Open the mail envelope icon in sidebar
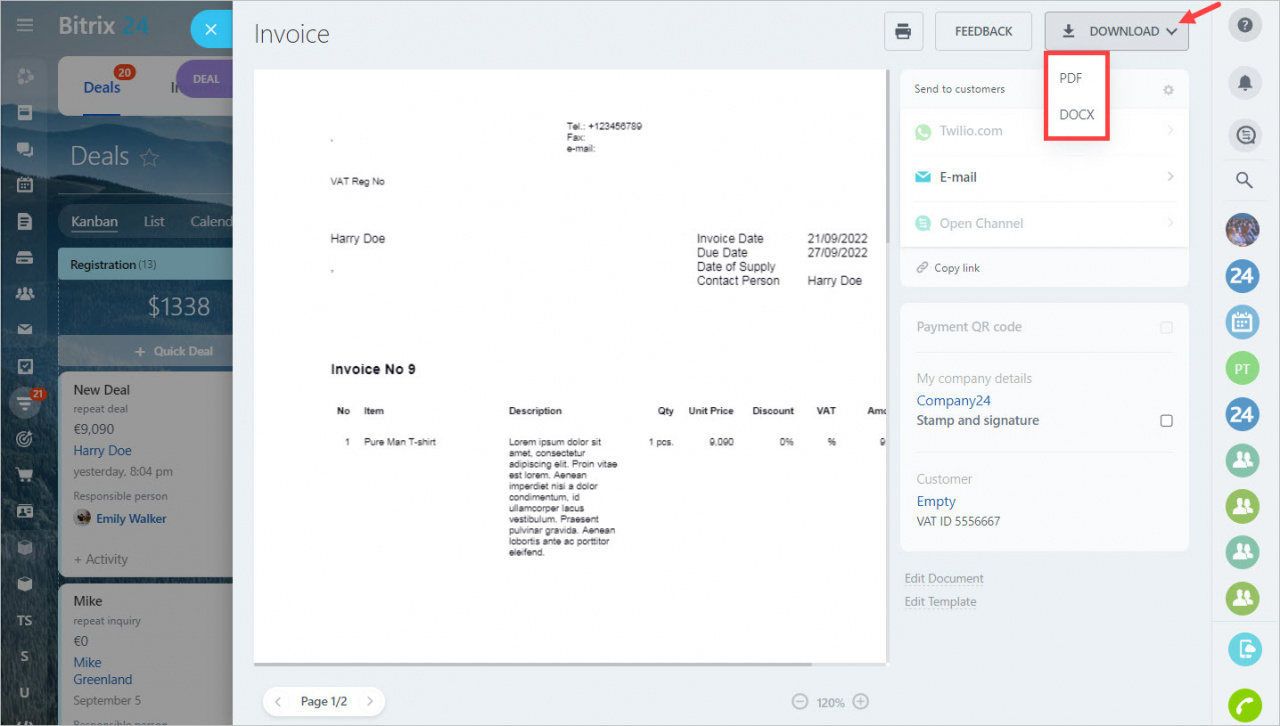 (25, 330)
